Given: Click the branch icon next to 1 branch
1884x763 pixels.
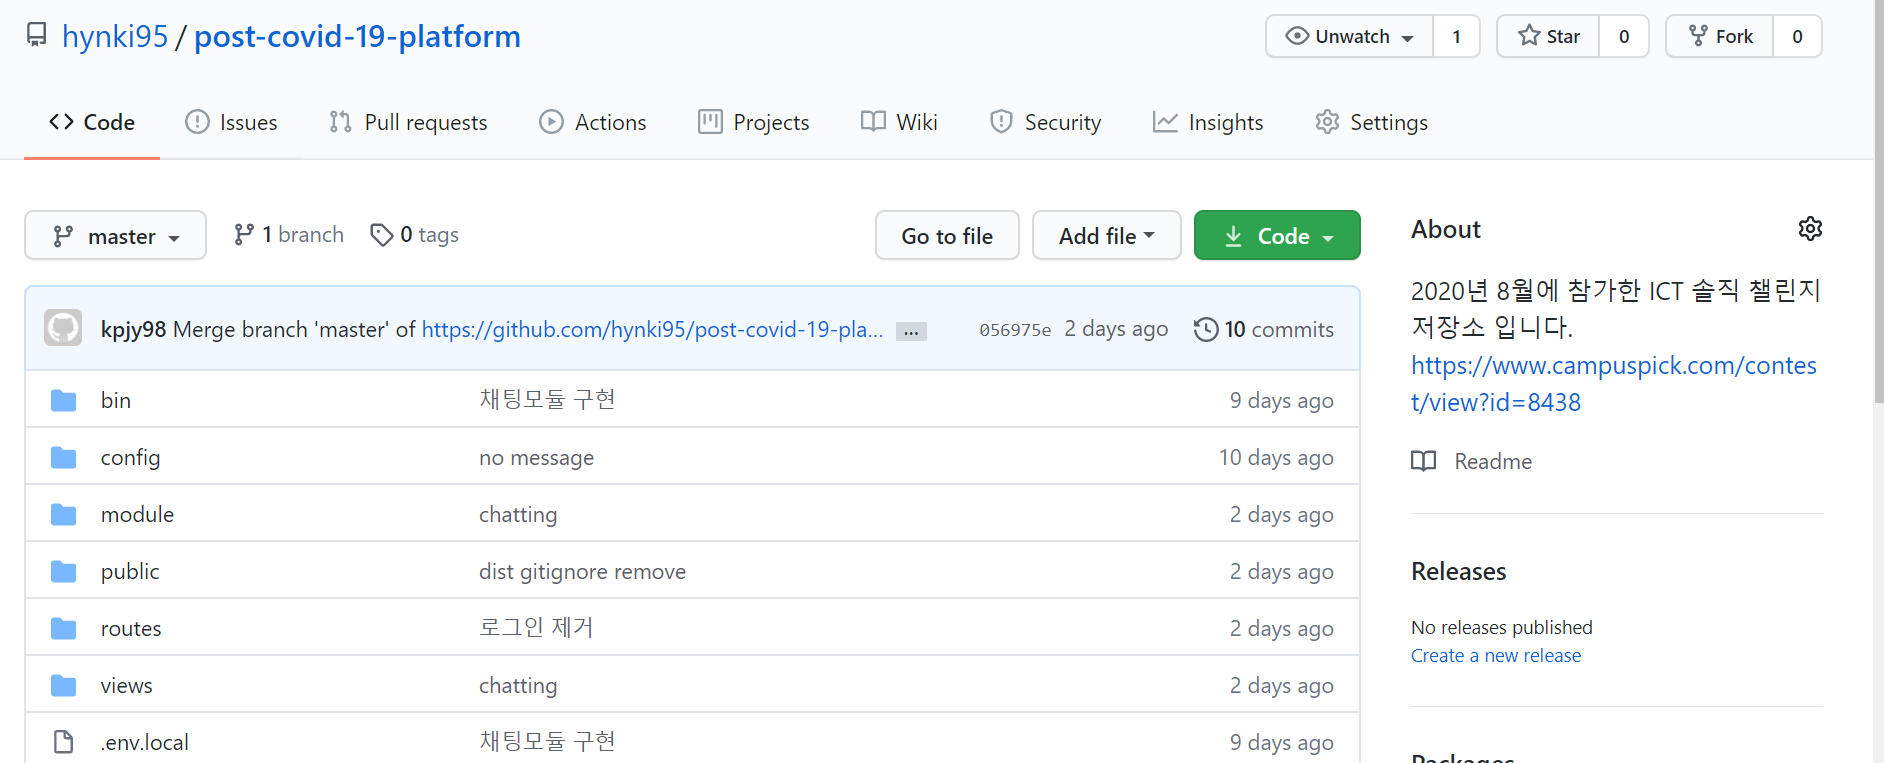Looking at the screenshot, I should (243, 235).
